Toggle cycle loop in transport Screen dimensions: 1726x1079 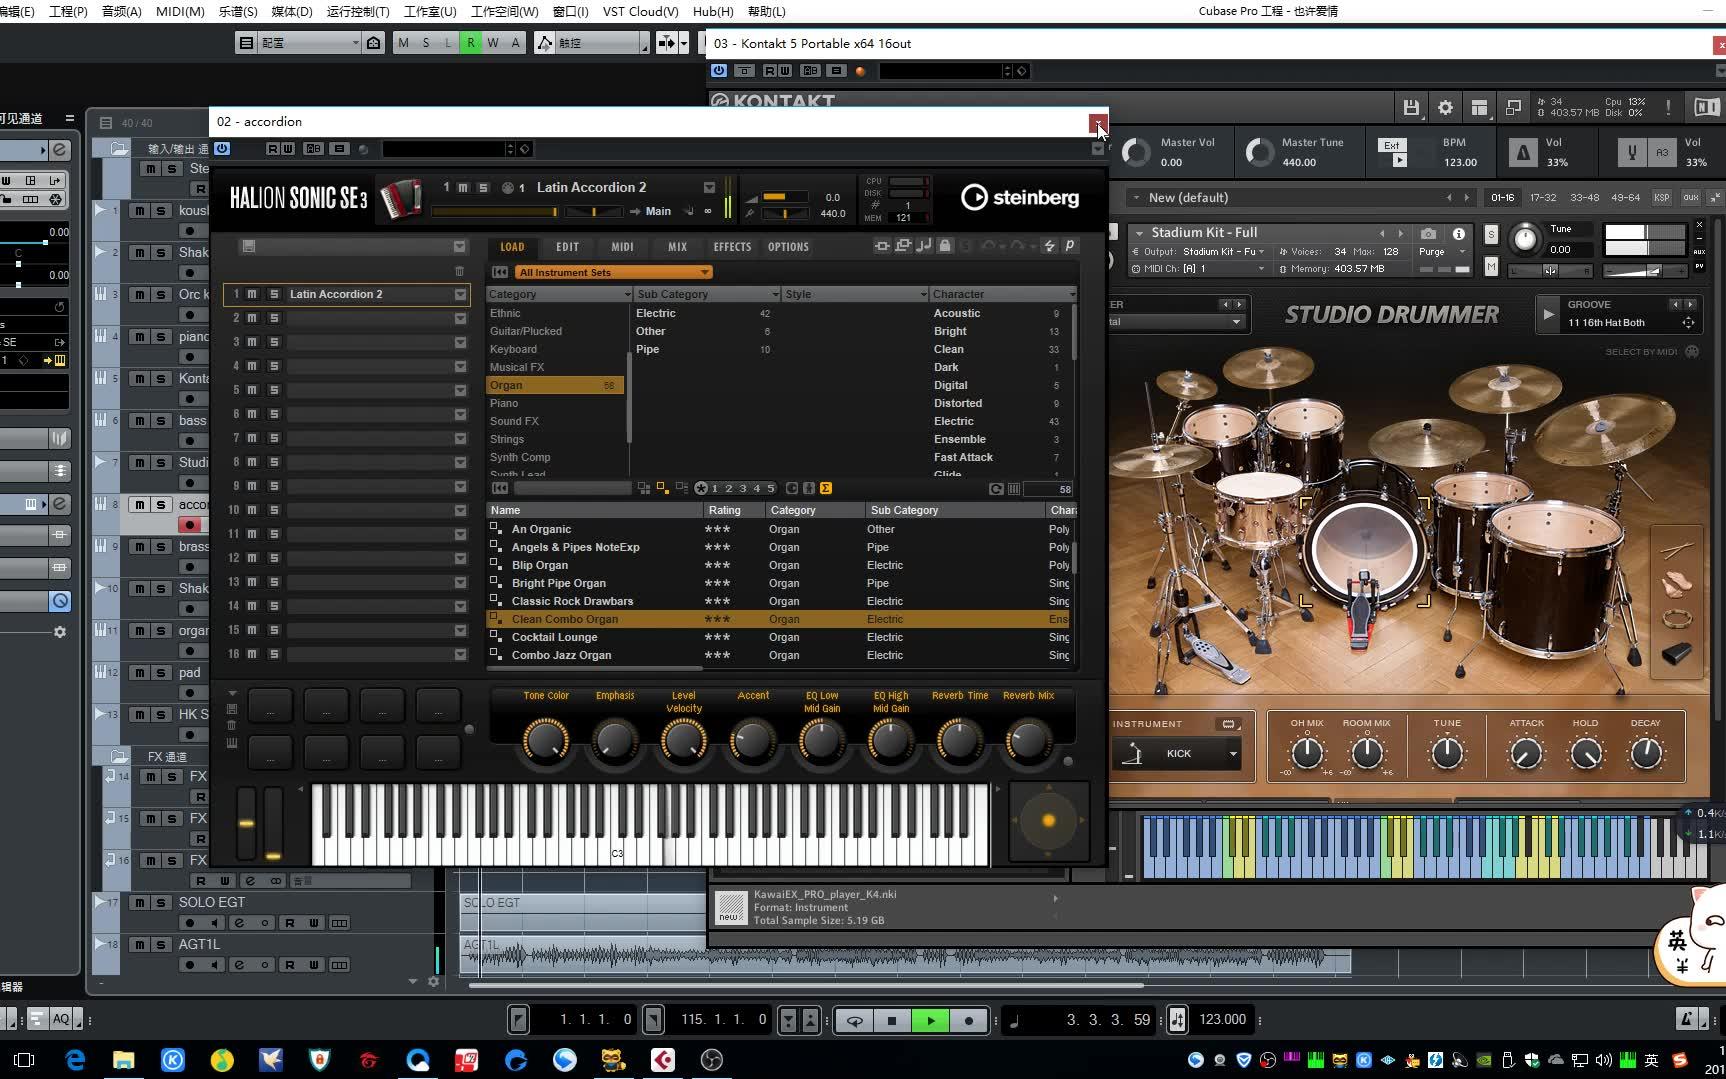pos(854,1020)
